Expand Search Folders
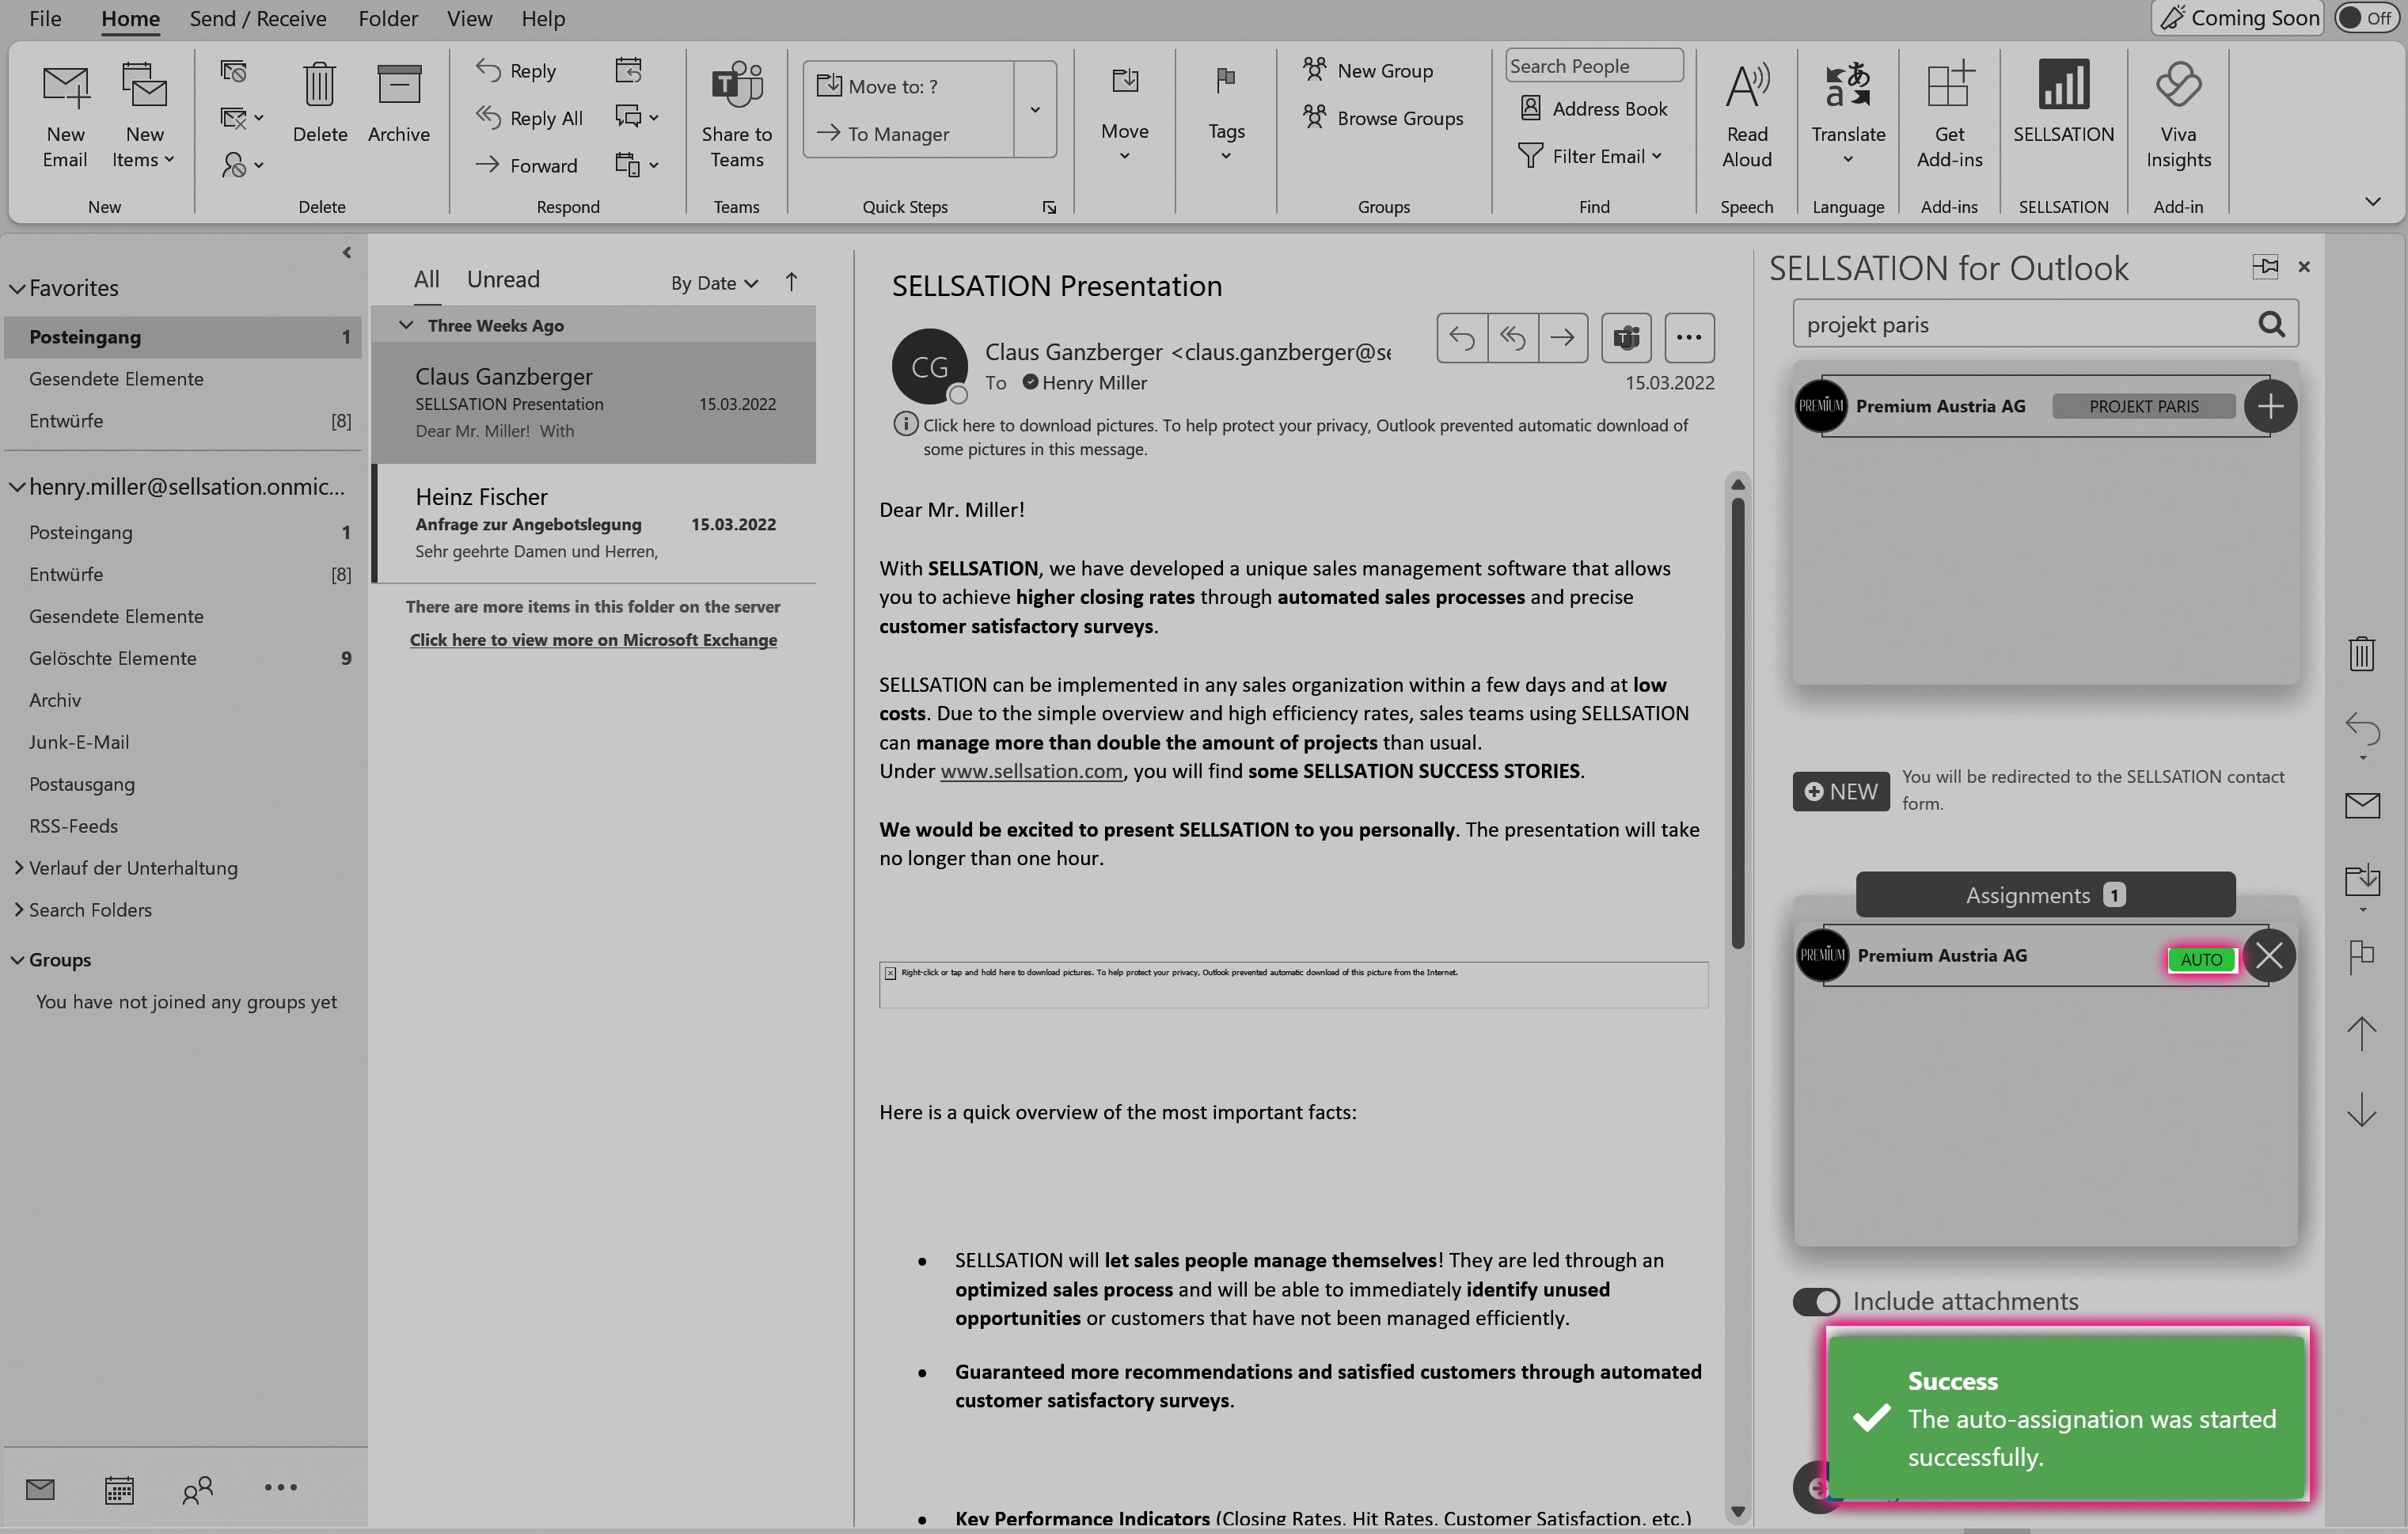 pyautogui.click(x=18, y=909)
